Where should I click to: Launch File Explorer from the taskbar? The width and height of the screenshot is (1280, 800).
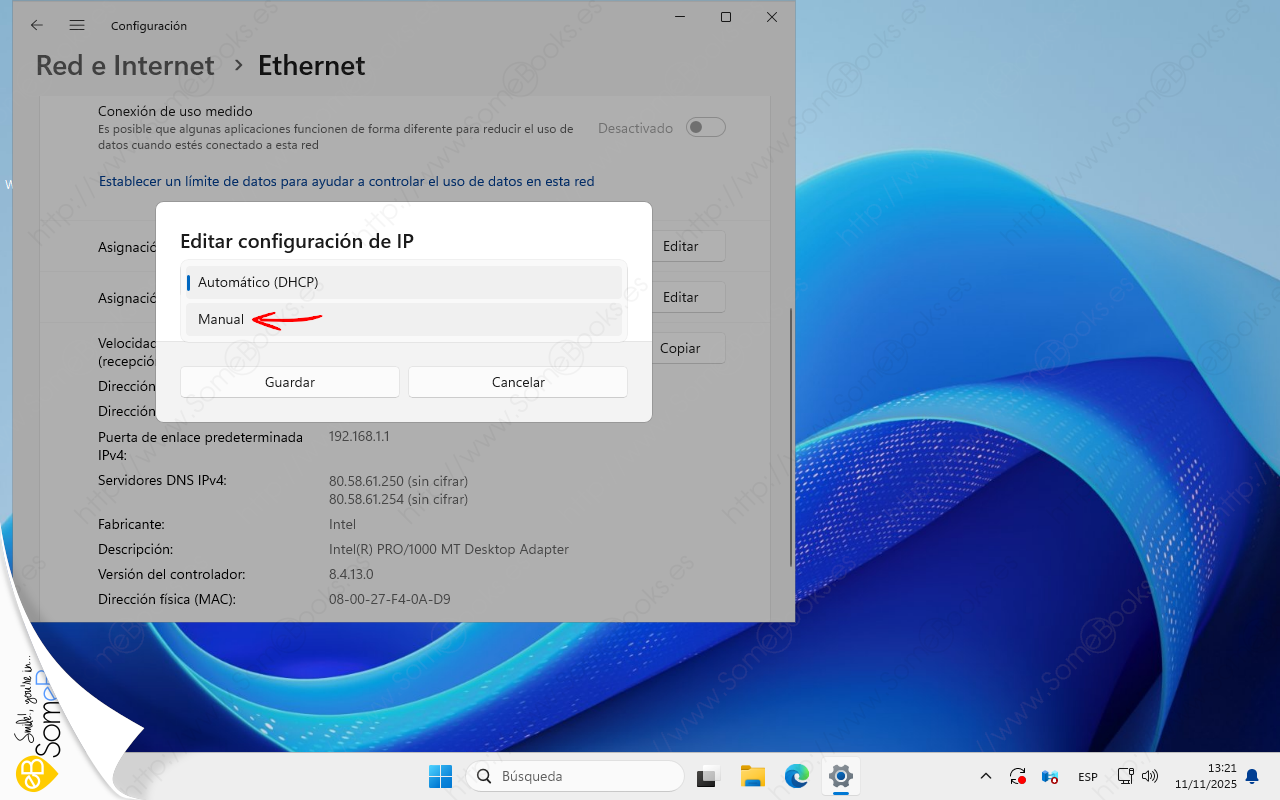click(753, 776)
